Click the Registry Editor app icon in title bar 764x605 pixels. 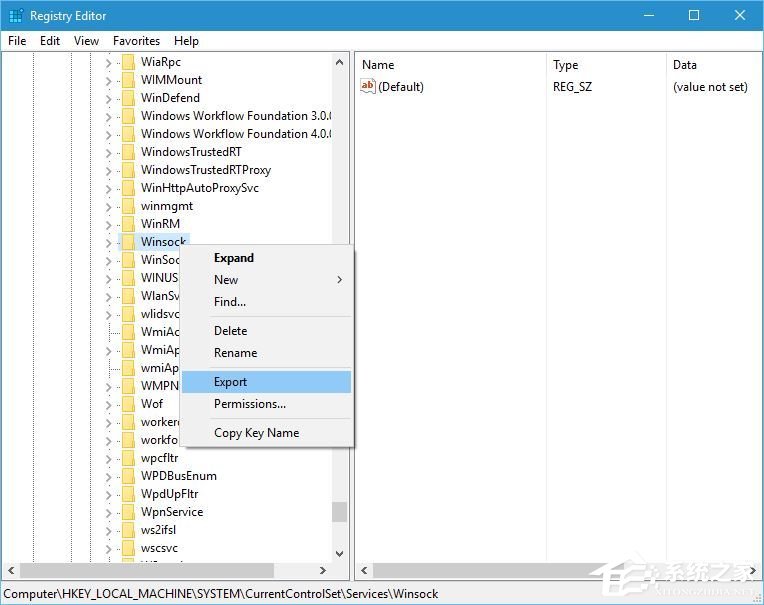coord(15,15)
